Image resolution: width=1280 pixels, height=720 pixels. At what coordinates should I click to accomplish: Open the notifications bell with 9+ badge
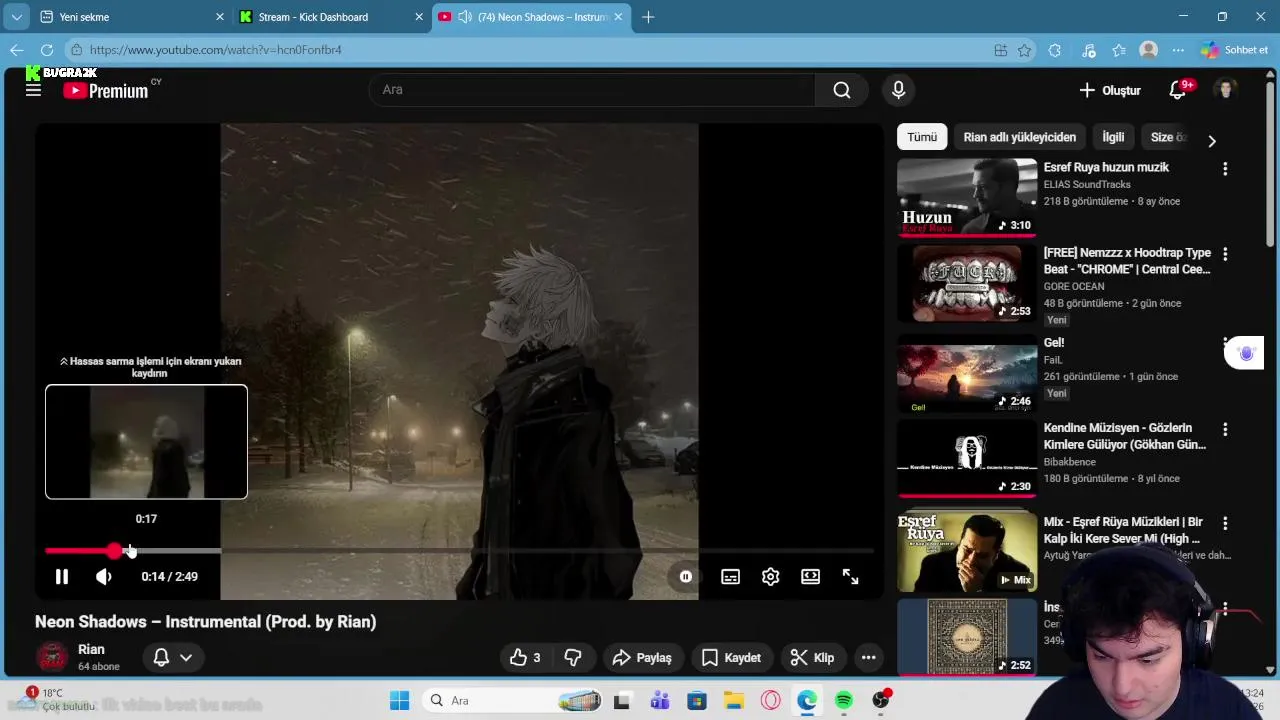(x=1178, y=90)
